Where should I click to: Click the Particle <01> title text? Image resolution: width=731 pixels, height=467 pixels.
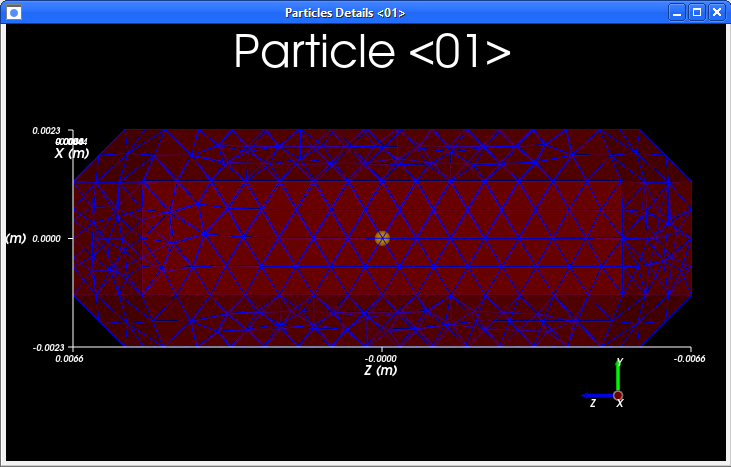pyautogui.click(x=372, y=51)
